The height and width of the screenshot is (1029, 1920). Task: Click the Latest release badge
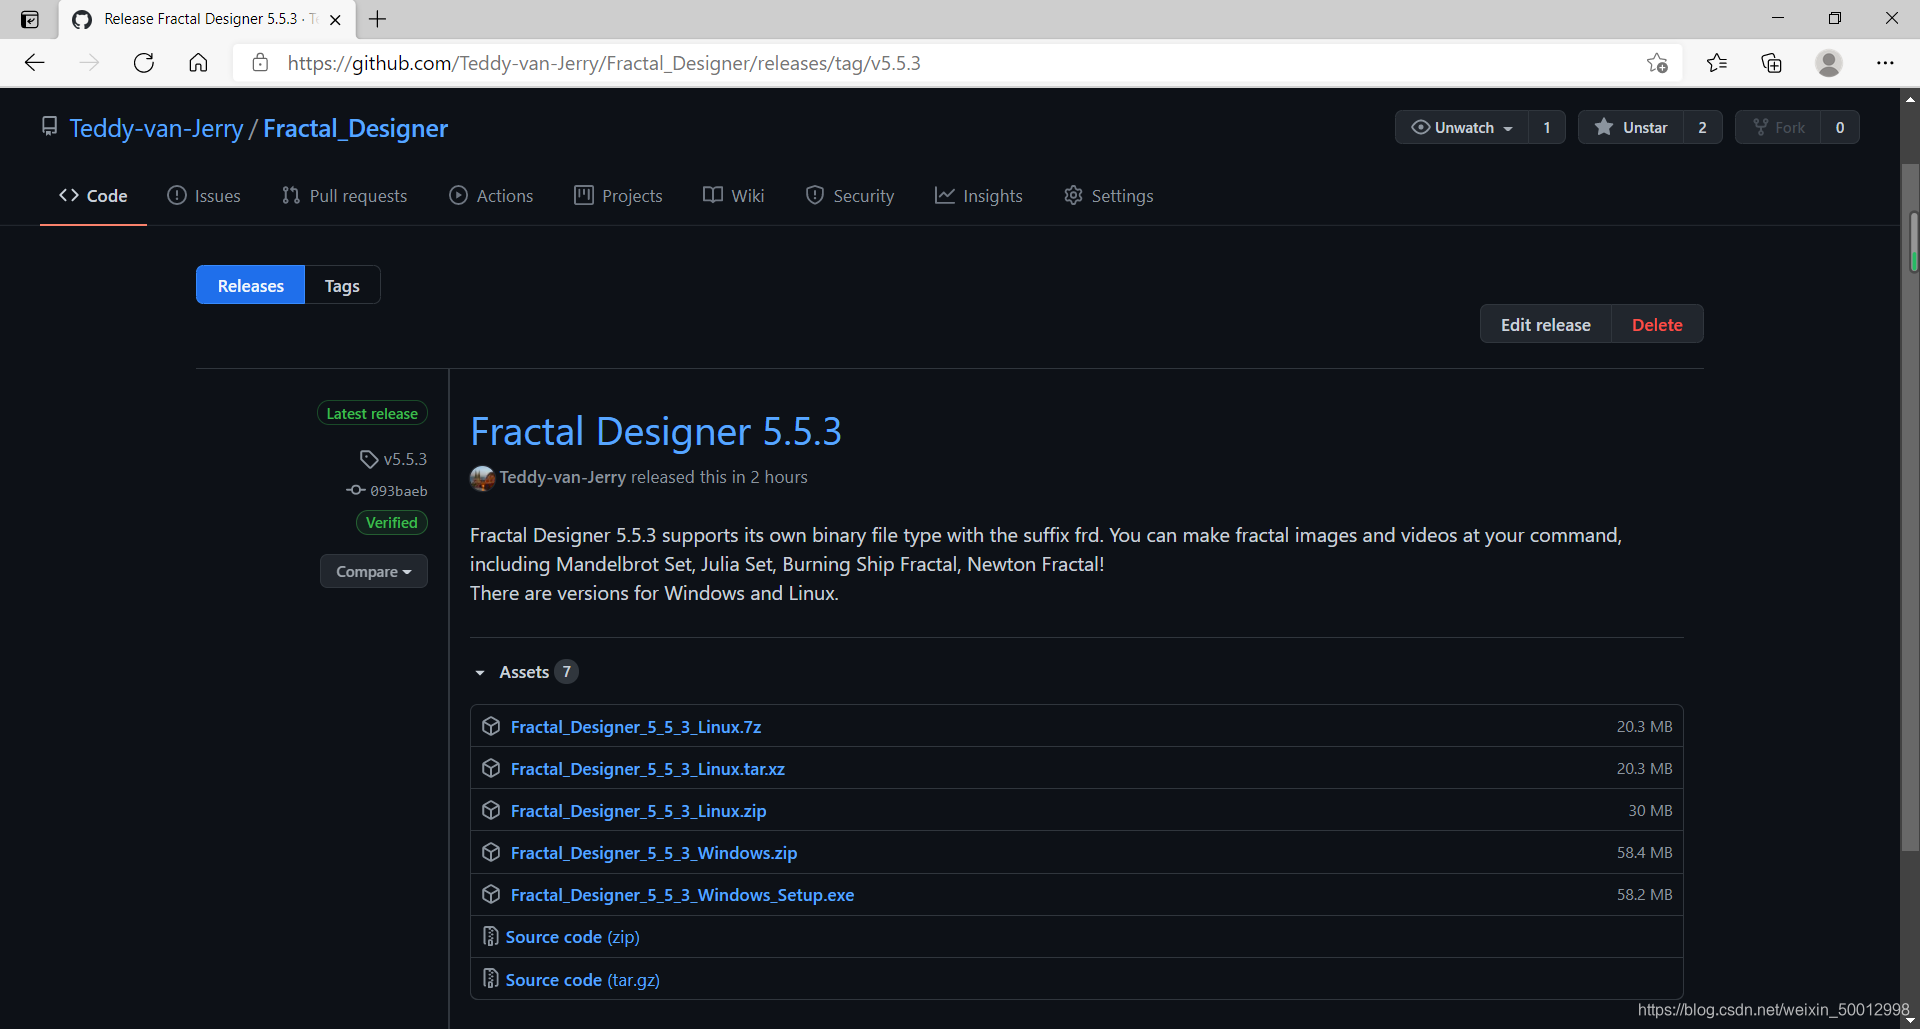tap(372, 413)
